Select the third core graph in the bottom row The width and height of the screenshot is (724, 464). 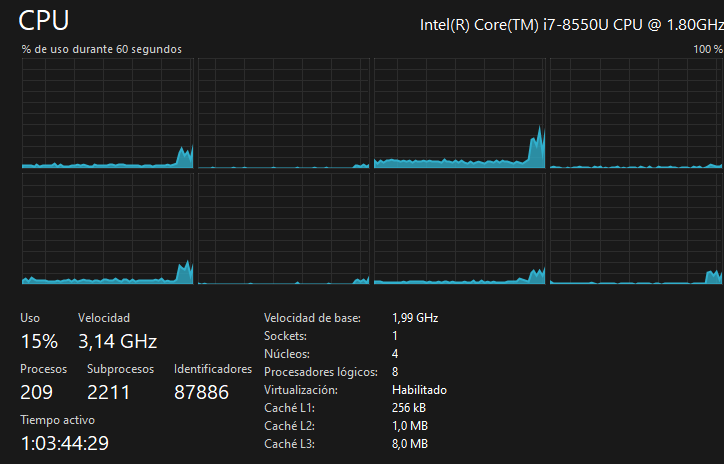point(460,229)
